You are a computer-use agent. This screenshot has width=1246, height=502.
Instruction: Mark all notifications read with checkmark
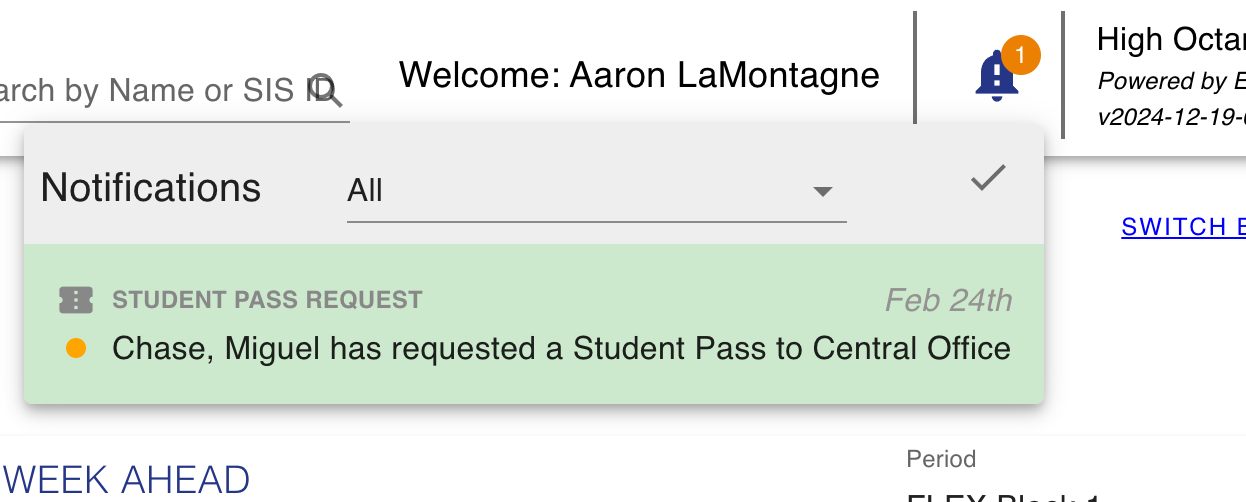pos(988,179)
